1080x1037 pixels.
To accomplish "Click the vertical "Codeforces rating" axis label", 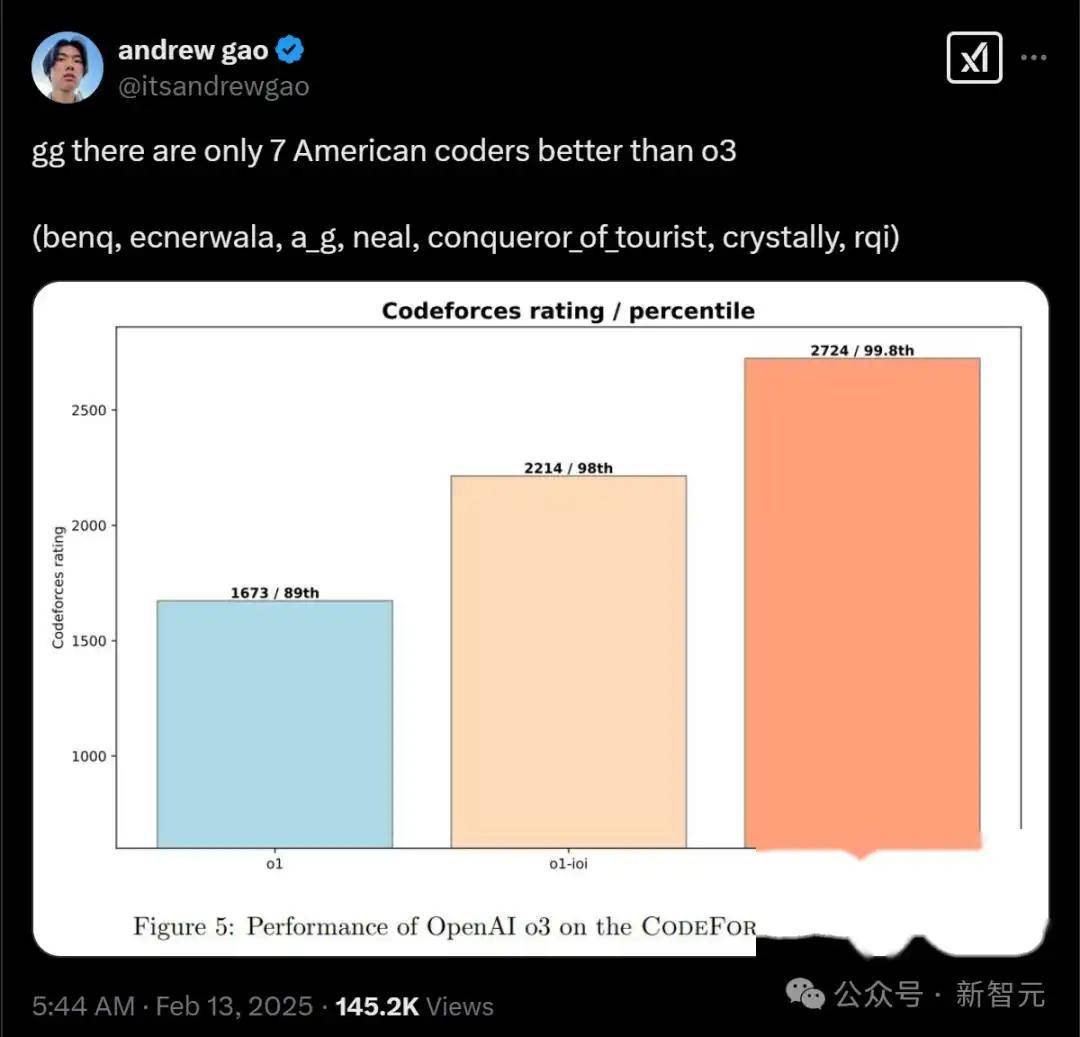I will tap(58, 587).
